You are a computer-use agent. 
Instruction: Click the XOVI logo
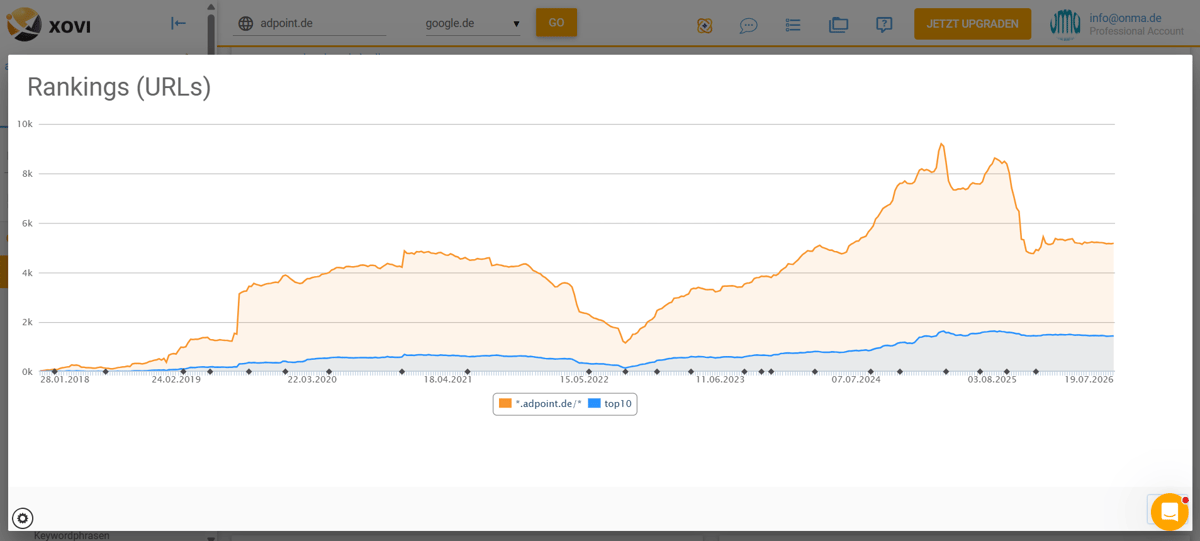point(49,23)
